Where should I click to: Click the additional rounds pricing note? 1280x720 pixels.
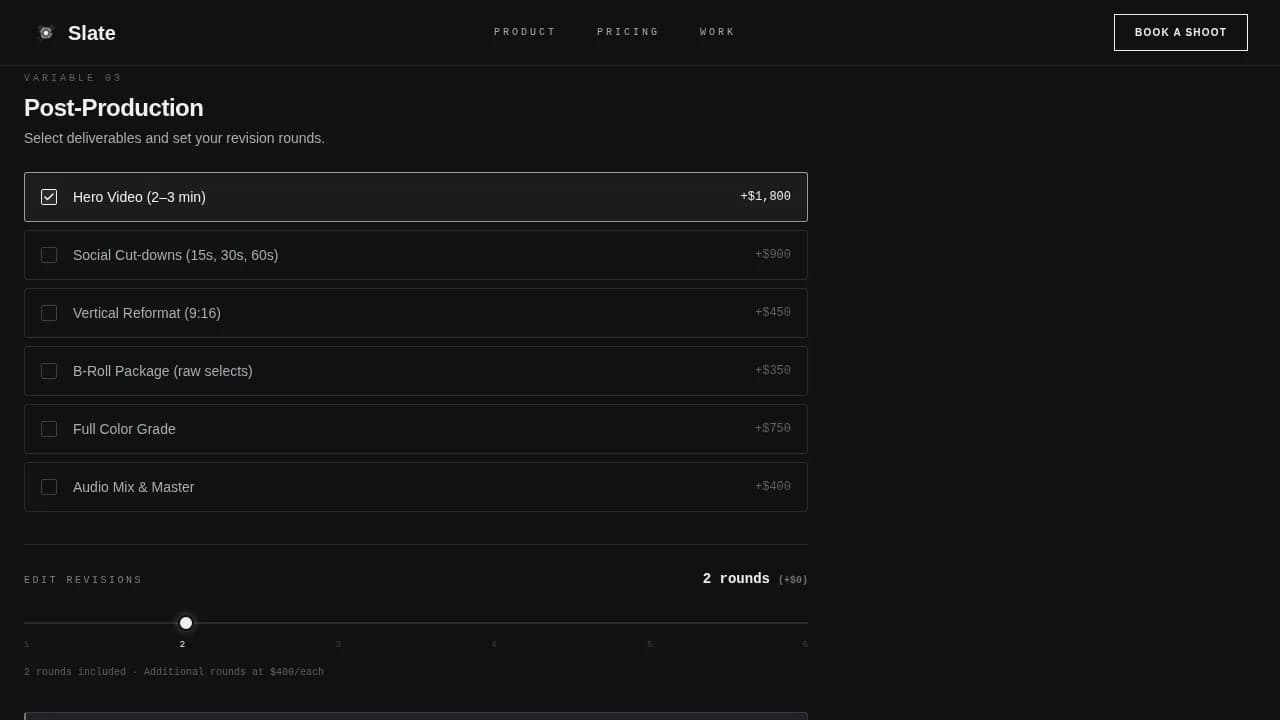click(x=174, y=671)
